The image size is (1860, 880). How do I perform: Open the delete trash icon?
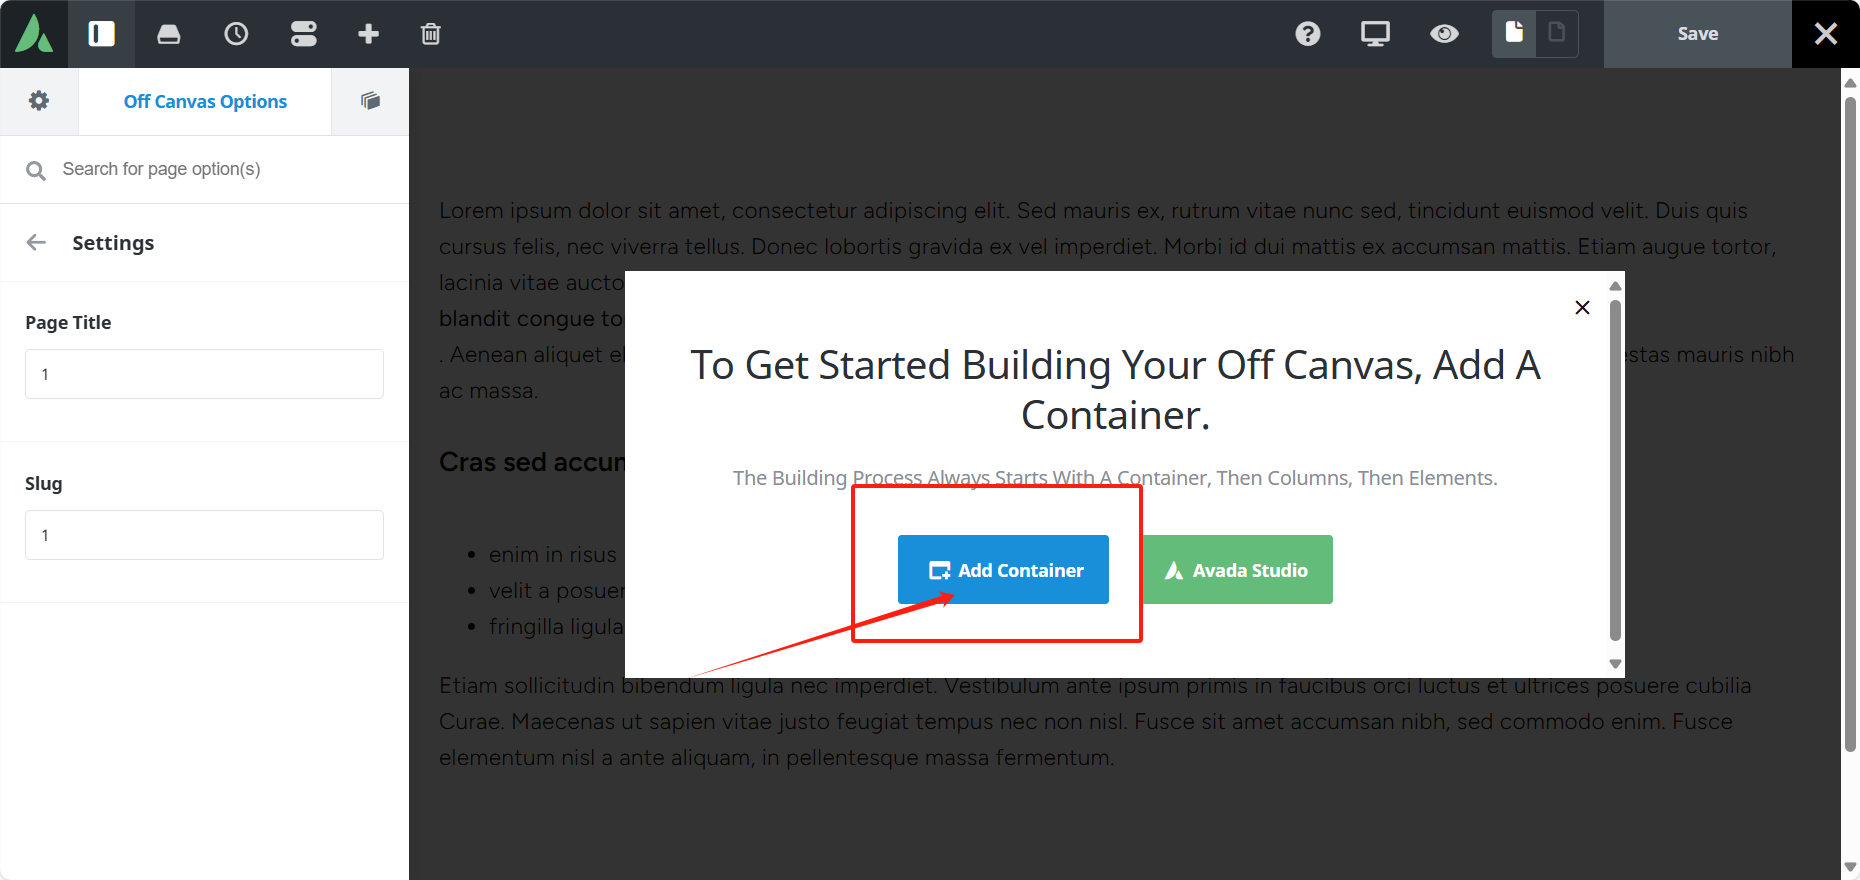[430, 33]
